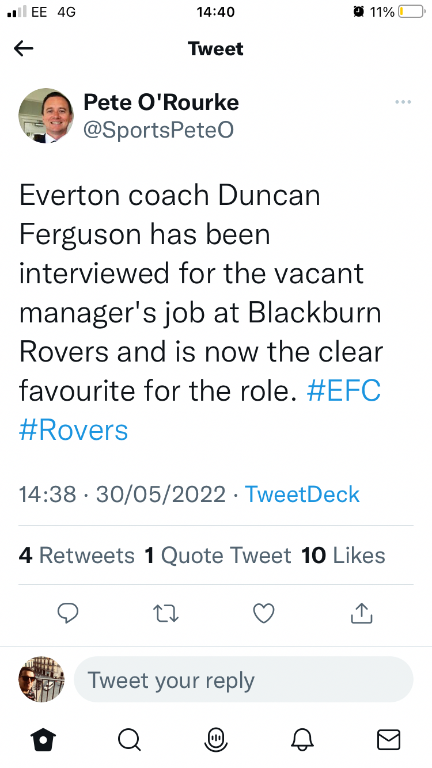Go to Home tab in bottom bar
The height and width of the screenshot is (768, 432).
pyautogui.click(x=44, y=739)
